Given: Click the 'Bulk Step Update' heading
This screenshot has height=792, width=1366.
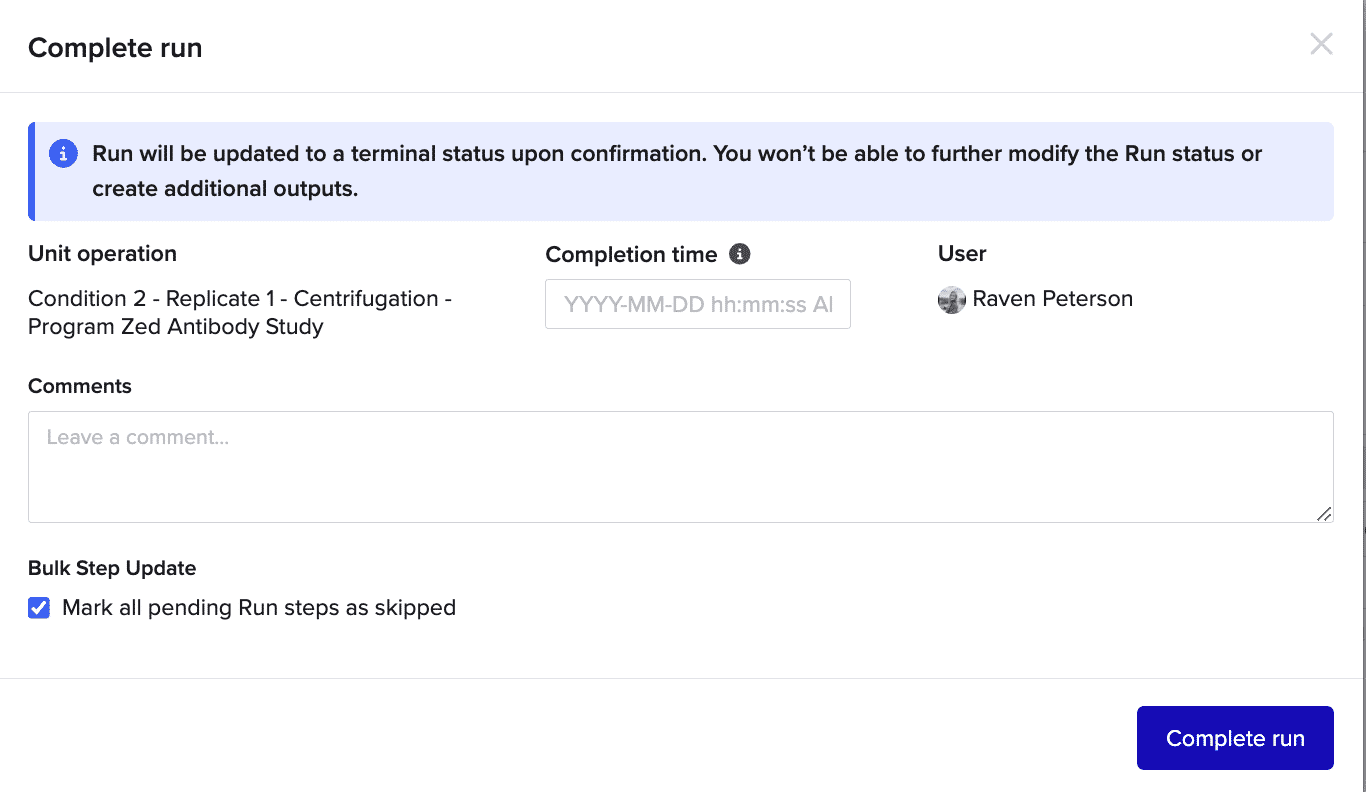Looking at the screenshot, I should (x=112, y=568).
